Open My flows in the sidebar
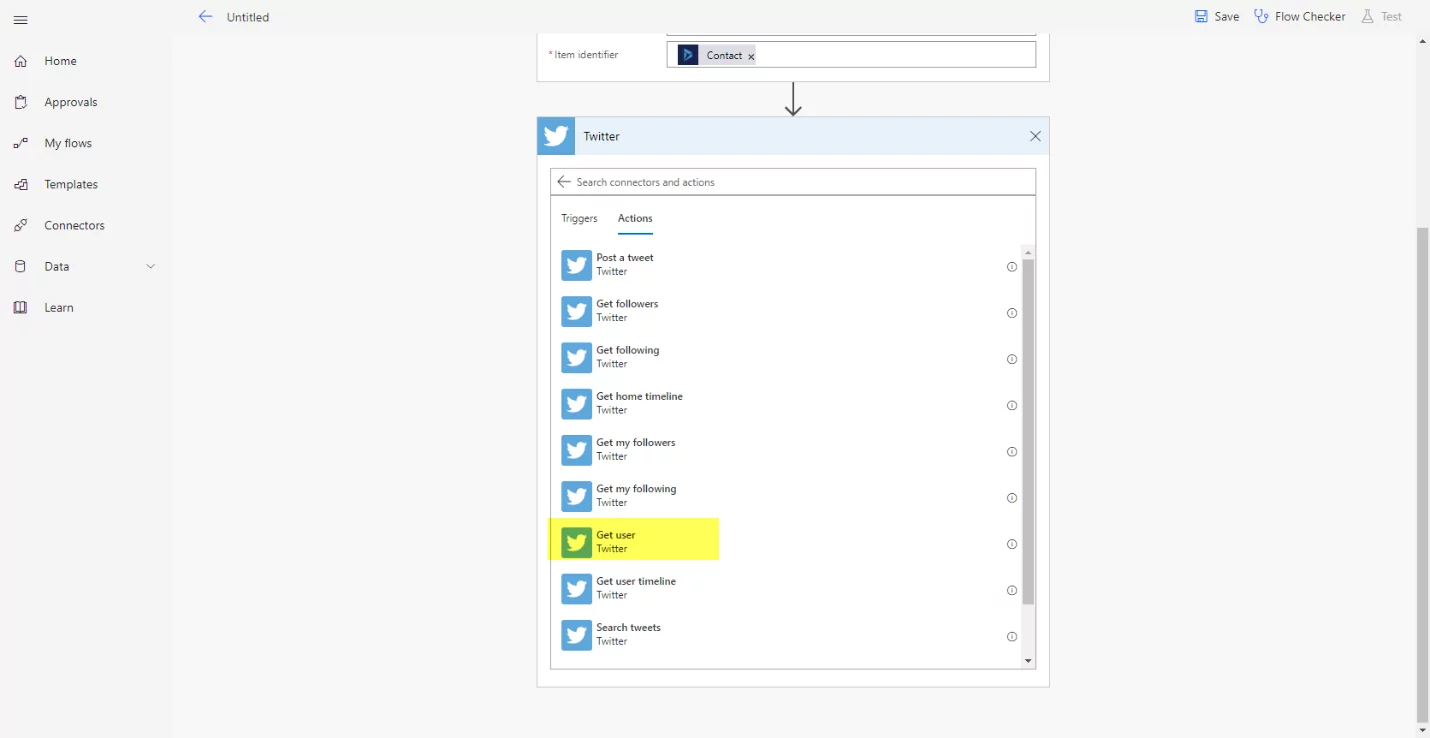Viewport: 1430px width, 738px height. click(x=68, y=143)
